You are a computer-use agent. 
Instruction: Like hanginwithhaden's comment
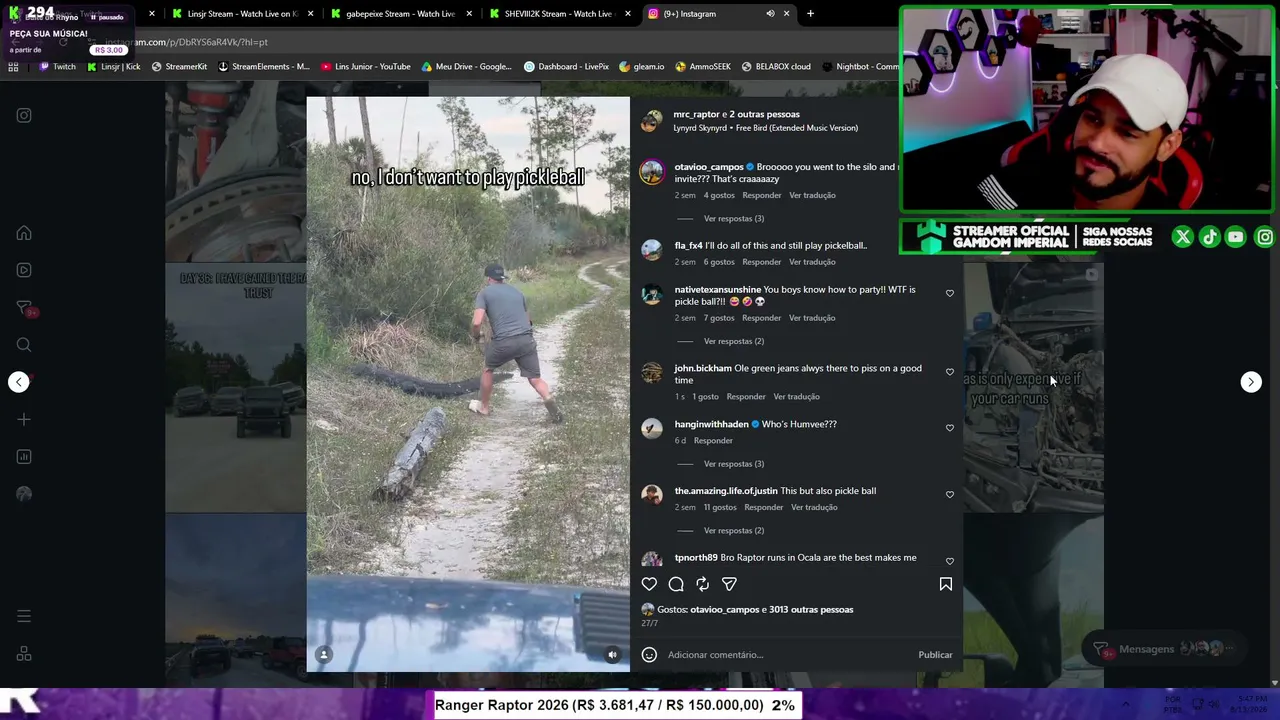point(950,428)
